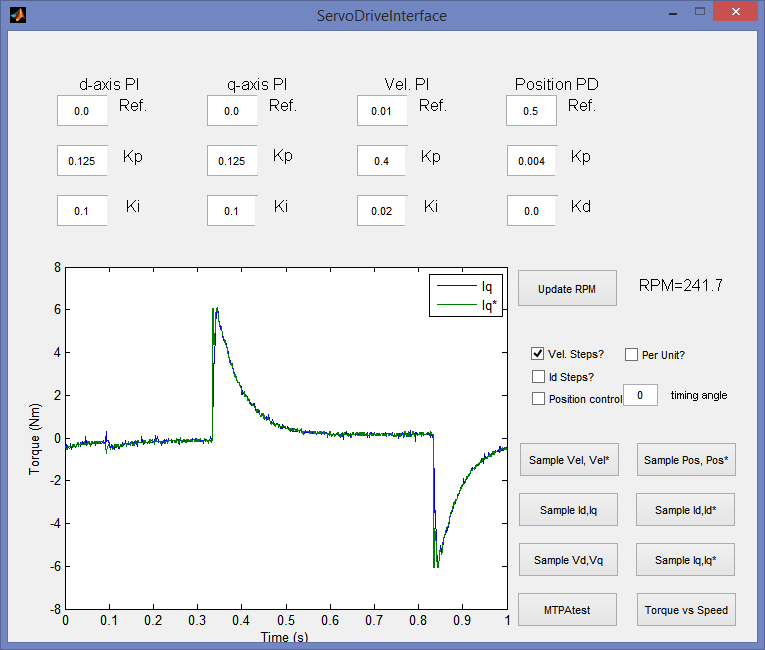Click the d-axis PI Kp field
Image resolution: width=765 pixels, height=650 pixels.
82,160
